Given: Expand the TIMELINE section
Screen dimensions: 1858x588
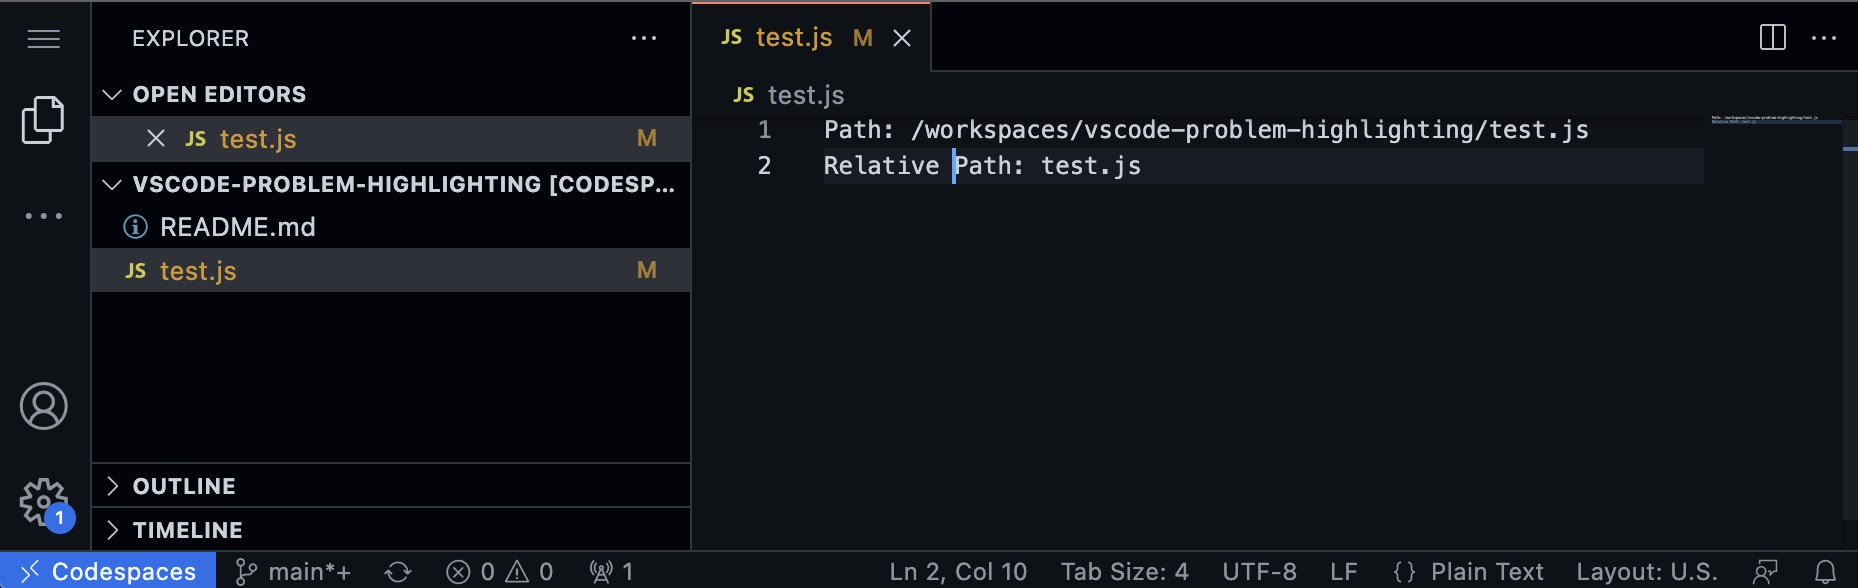Looking at the screenshot, I should pyautogui.click(x=114, y=530).
